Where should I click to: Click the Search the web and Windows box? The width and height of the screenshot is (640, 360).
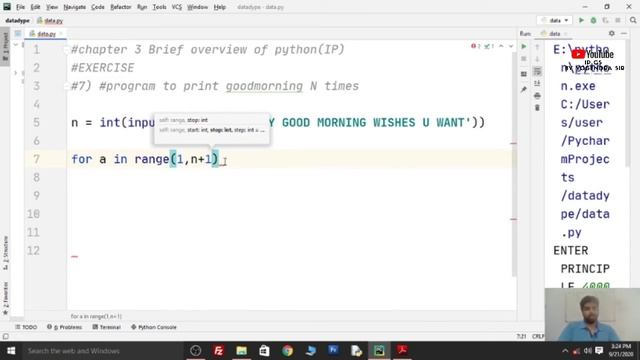coord(102,351)
